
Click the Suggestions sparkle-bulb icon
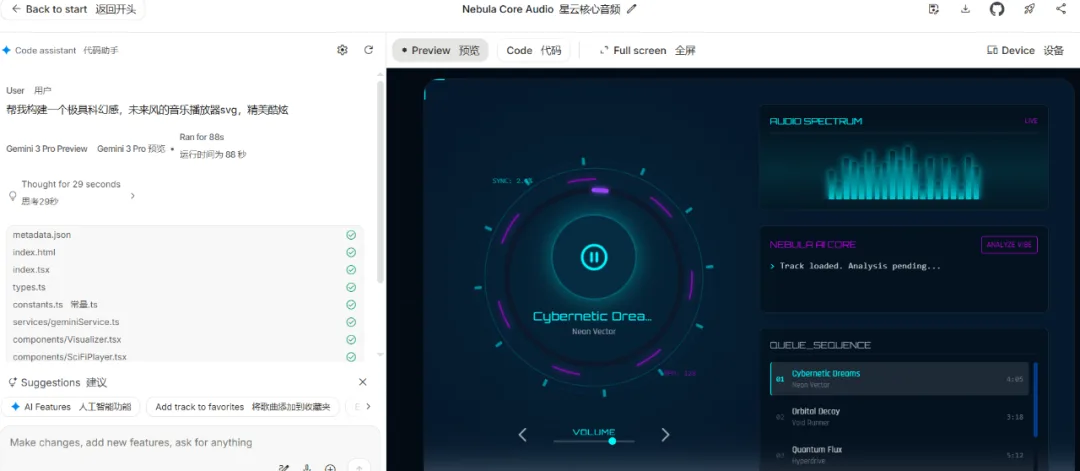pos(12,382)
